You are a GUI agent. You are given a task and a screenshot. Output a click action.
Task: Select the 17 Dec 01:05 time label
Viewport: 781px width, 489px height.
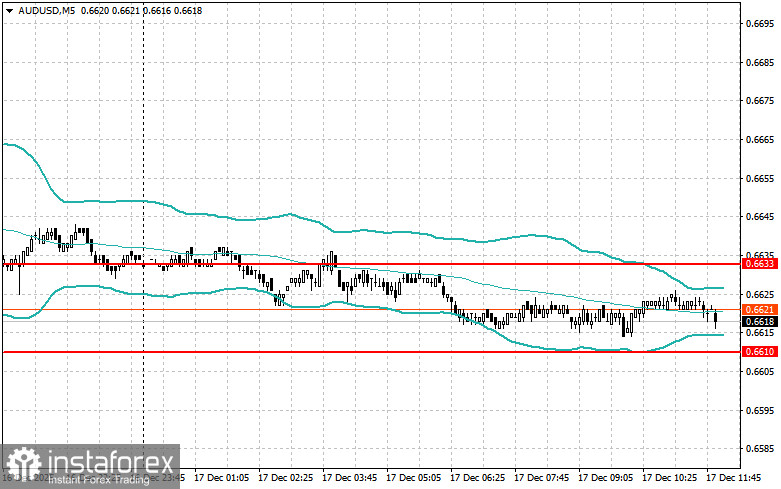221,478
